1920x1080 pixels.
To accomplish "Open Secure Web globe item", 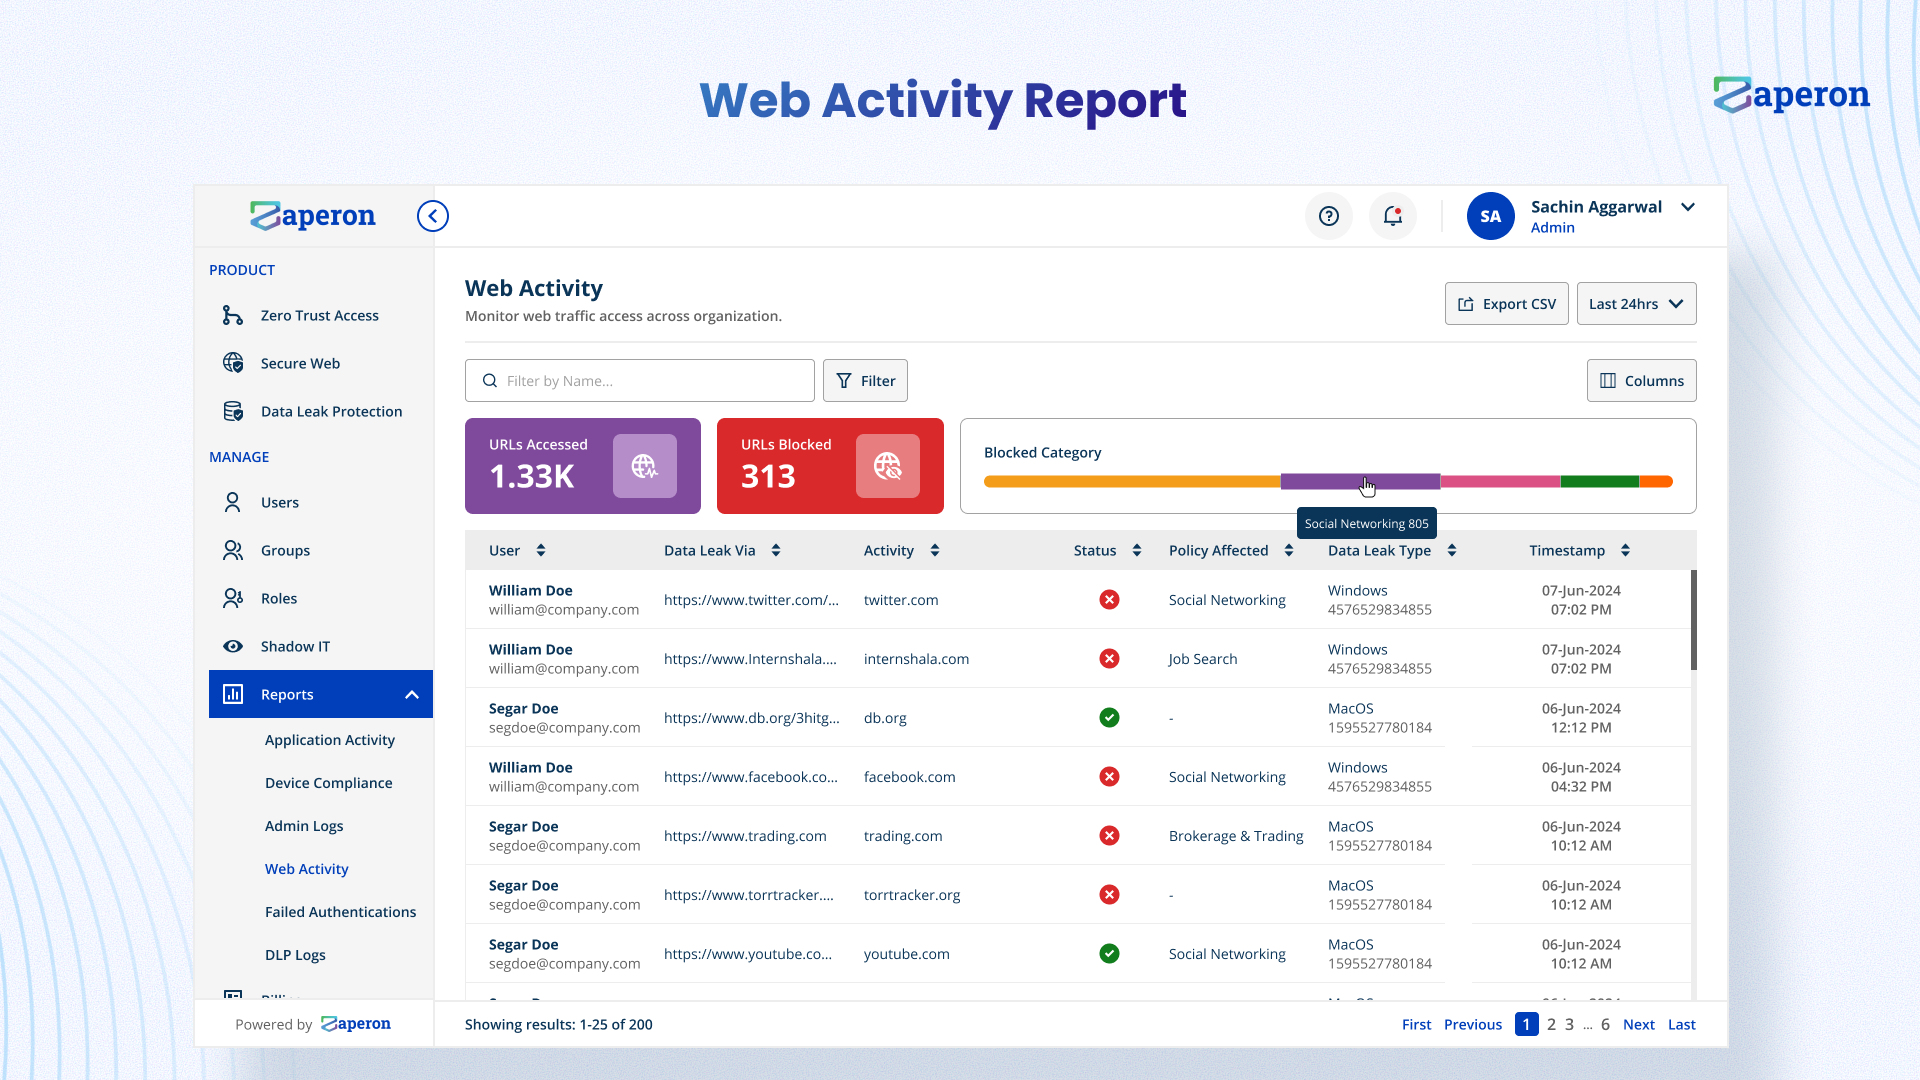I will click(x=300, y=363).
